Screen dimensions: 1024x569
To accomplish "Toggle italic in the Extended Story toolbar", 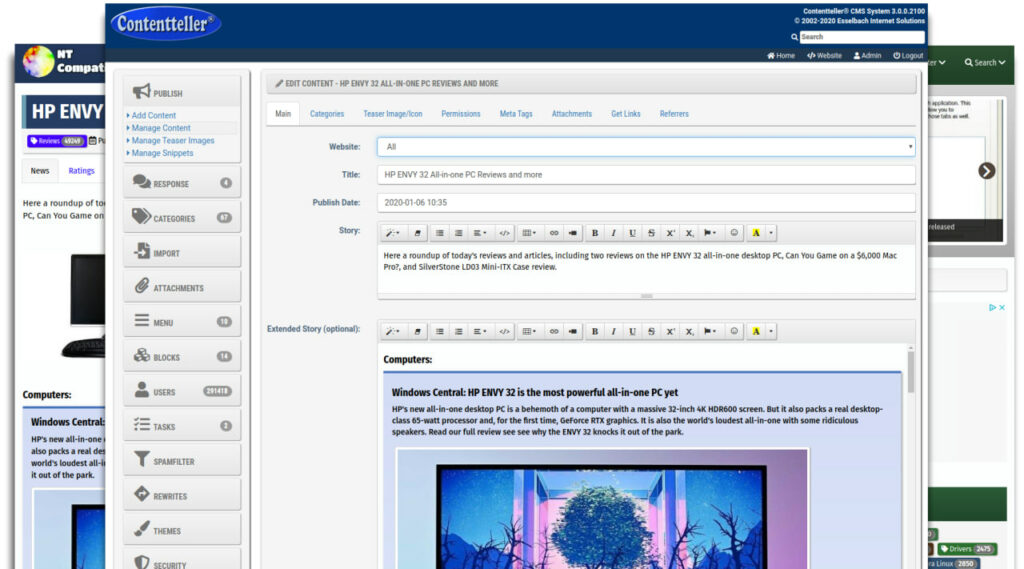I will click(x=613, y=331).
